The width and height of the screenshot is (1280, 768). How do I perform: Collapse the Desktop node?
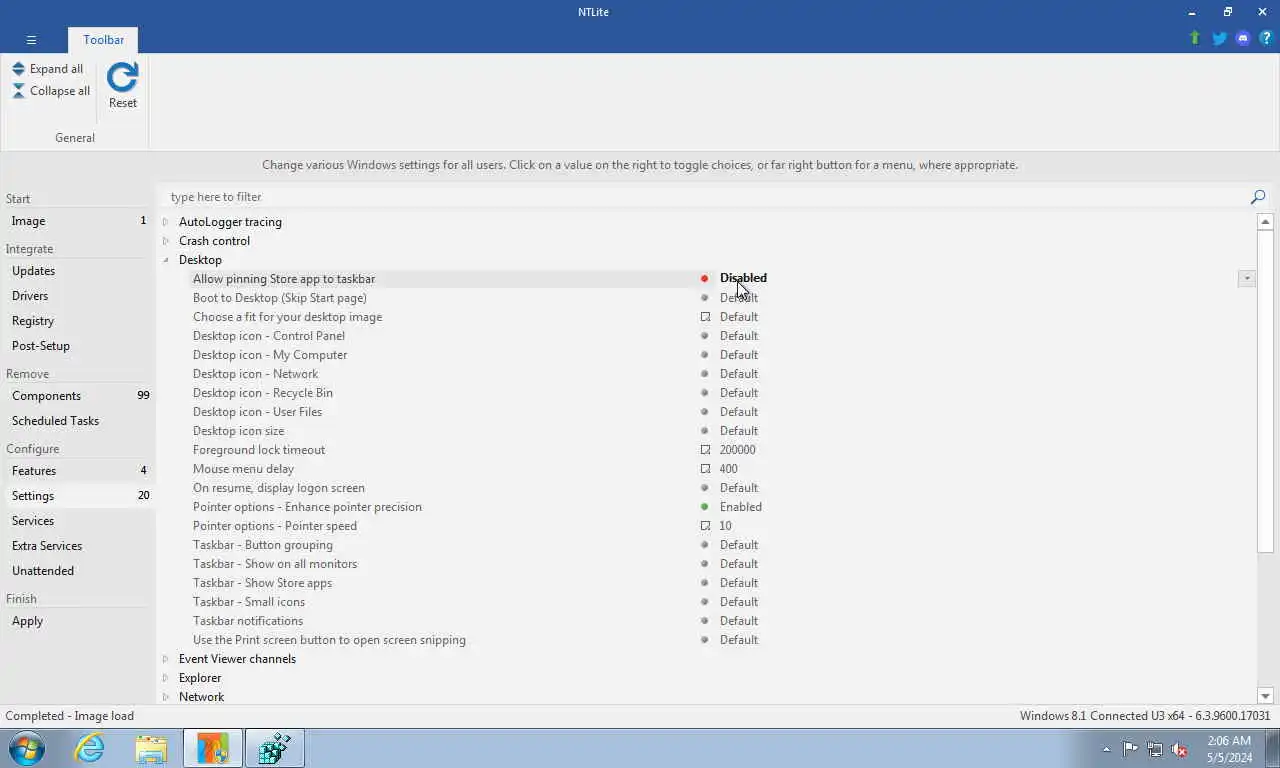click(x=166, y=260)
